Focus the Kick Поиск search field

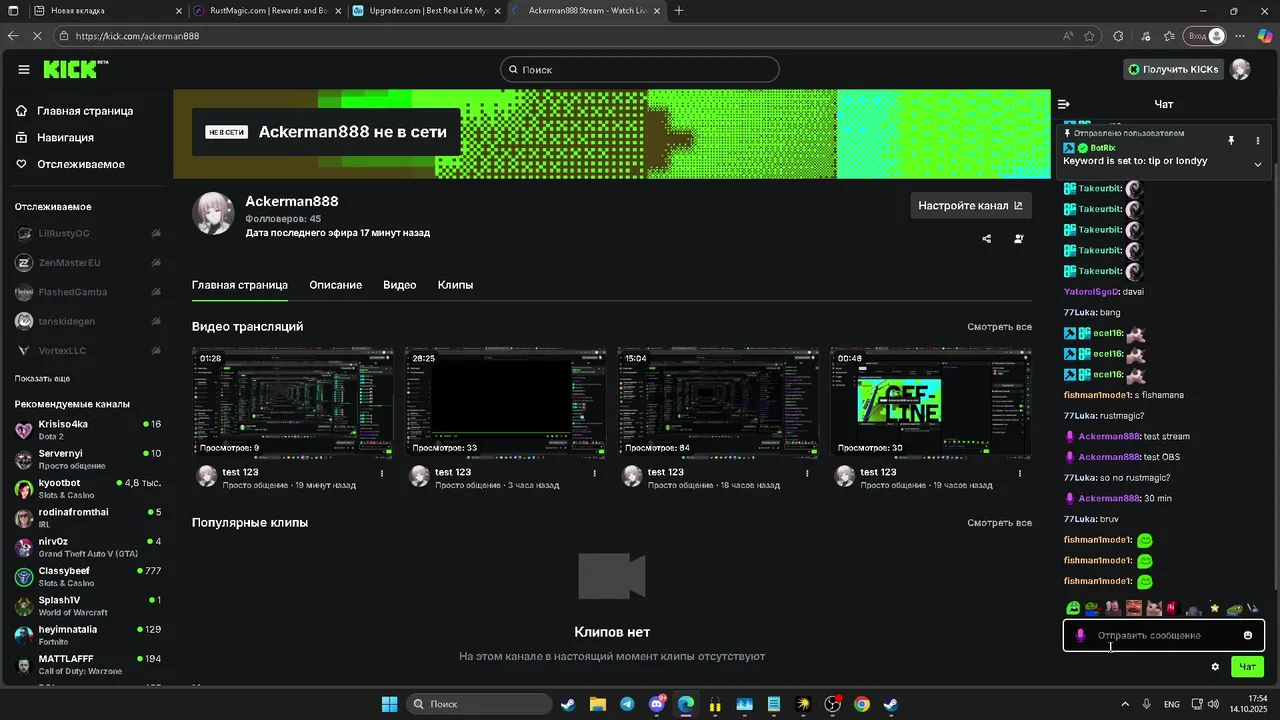point(640,69)
